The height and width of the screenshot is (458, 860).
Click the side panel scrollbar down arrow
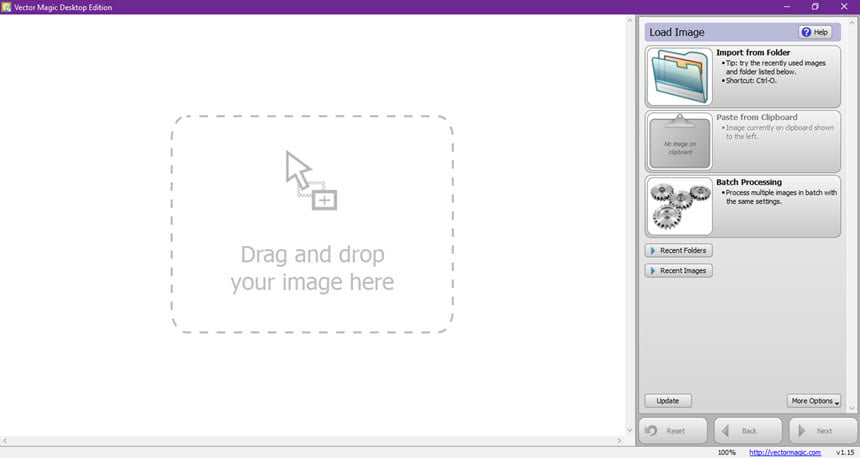(852, 408)
